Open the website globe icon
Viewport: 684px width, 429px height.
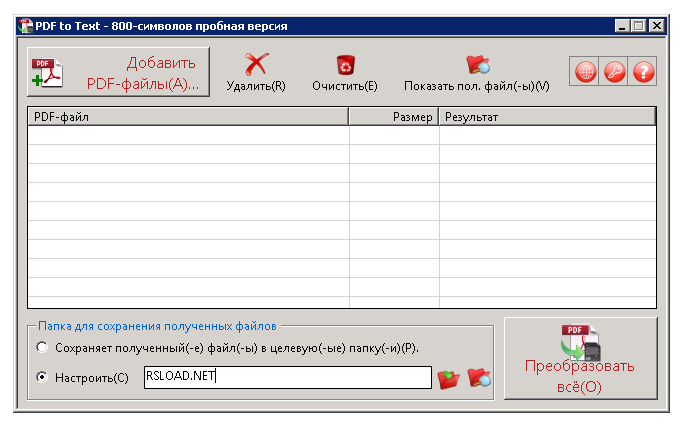click(585, 72)
